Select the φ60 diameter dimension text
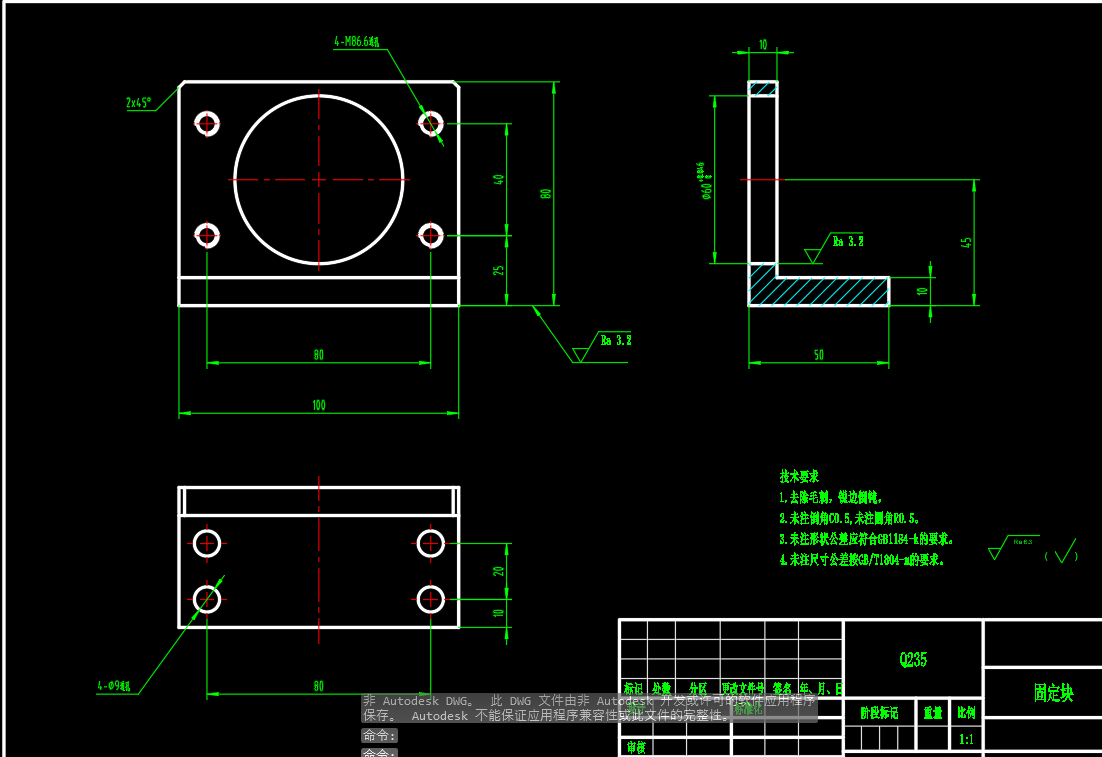This screenshot has width=1102, height=757. pyautogui.click(x=704, y=181)
